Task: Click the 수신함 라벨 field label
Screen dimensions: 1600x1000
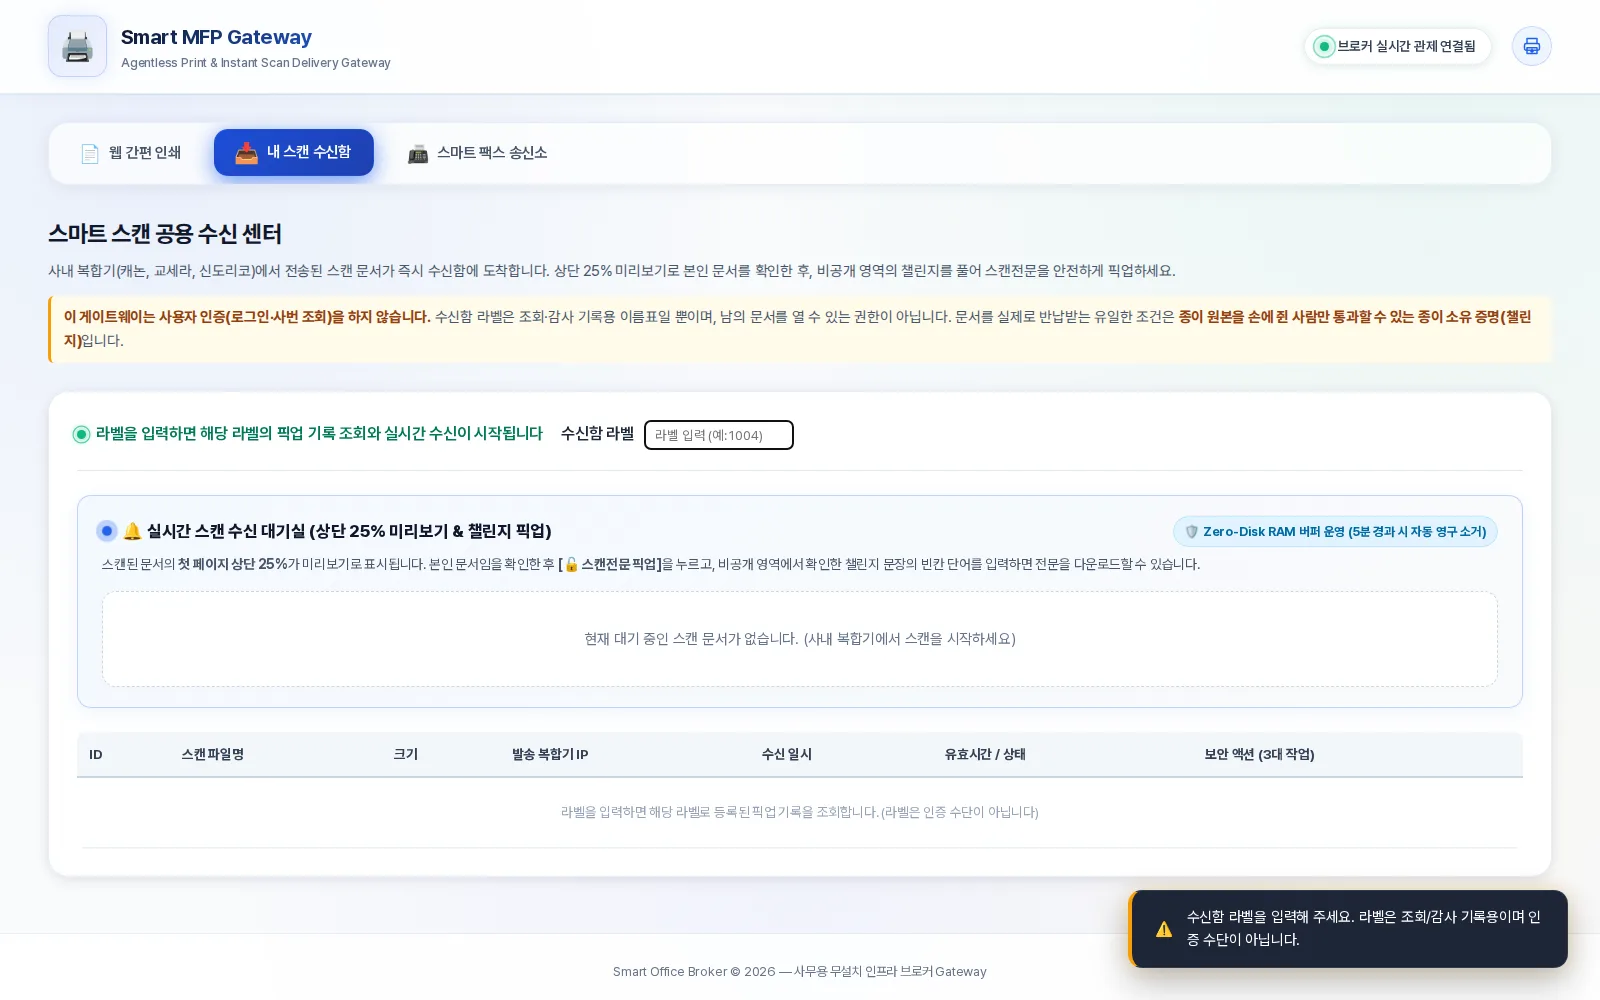Action: pyautogui.click(x=597, y=434)
